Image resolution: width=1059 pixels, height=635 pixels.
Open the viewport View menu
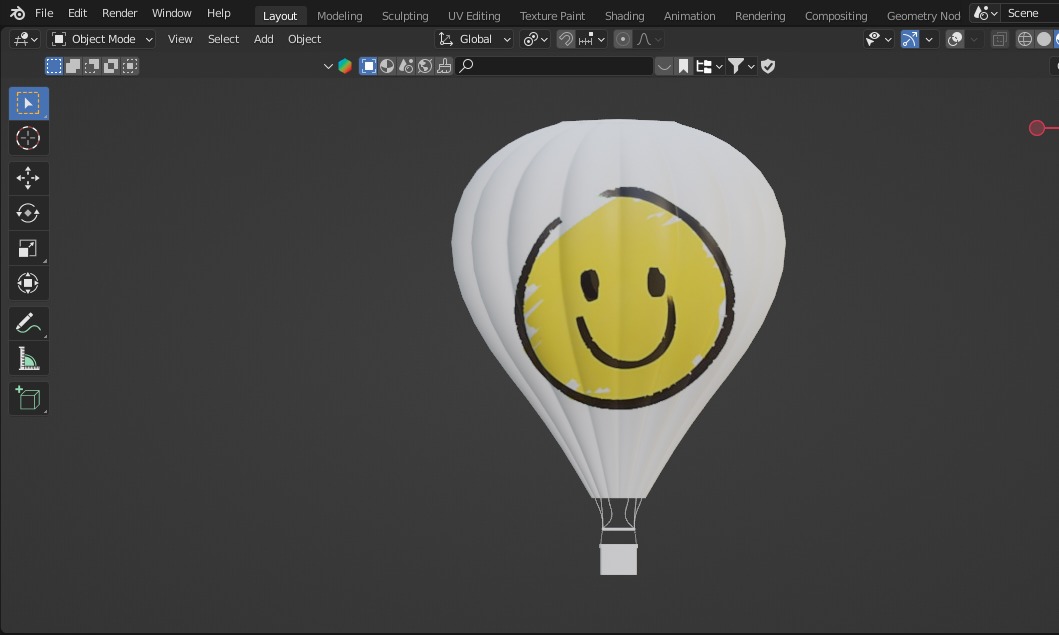coord(180,39)
